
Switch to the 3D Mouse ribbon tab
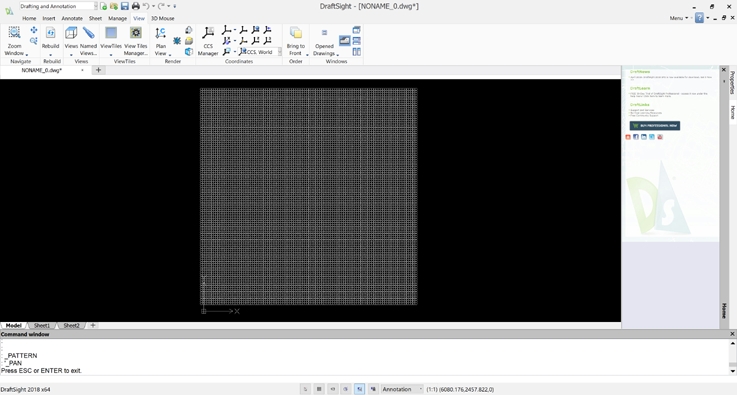pos(163,18)
